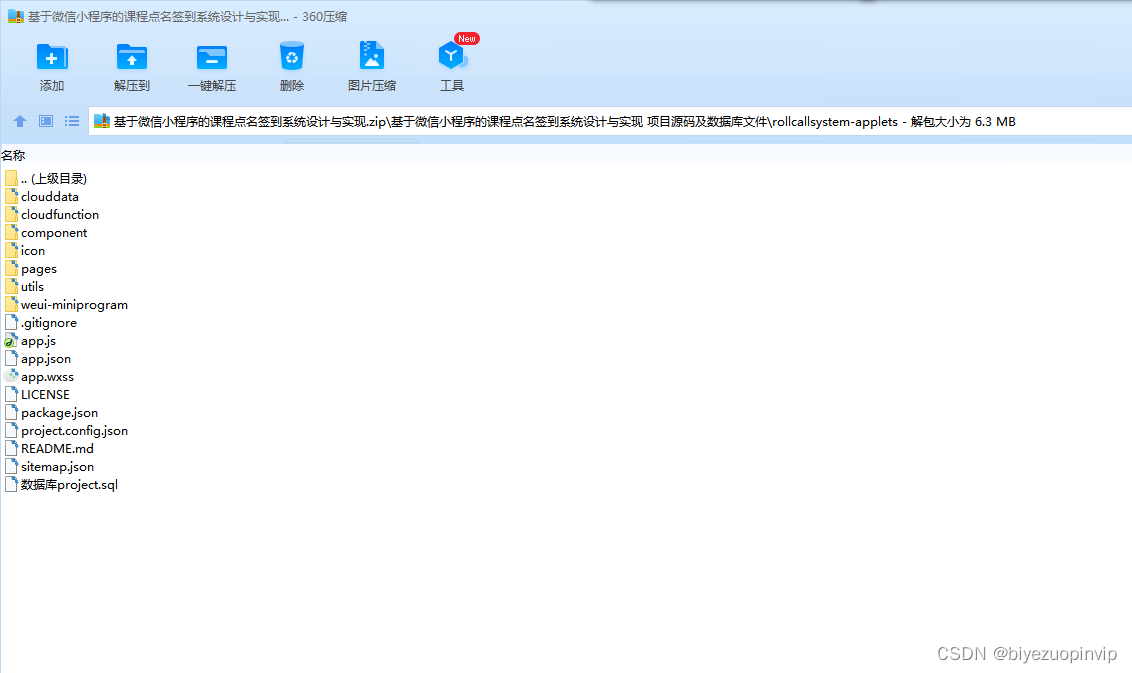Click the 添加 (Add files) toolbar icon
1132x673 pixels.
(52, 62)
